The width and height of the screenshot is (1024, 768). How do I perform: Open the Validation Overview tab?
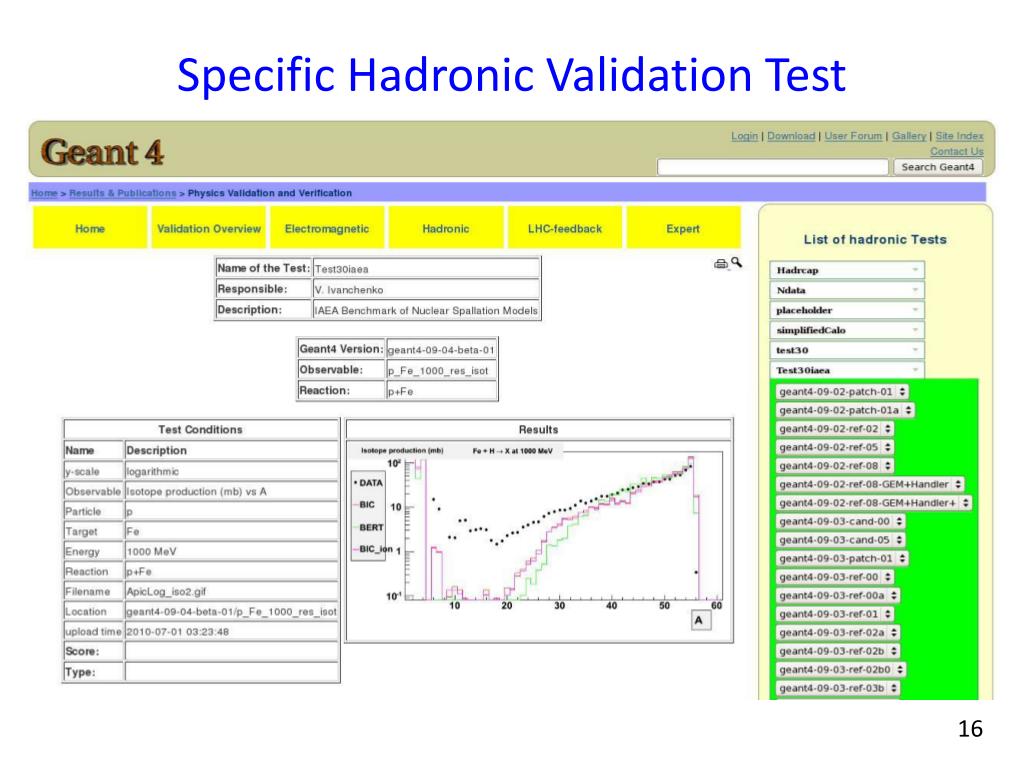pyautogui.click(x=209, y=229)
